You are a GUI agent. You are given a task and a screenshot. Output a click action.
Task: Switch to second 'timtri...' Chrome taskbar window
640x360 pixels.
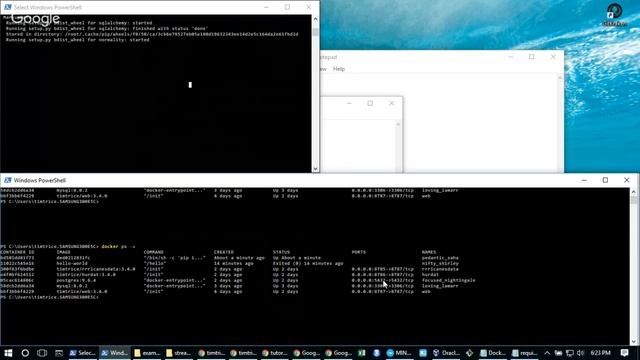[242, 353]
